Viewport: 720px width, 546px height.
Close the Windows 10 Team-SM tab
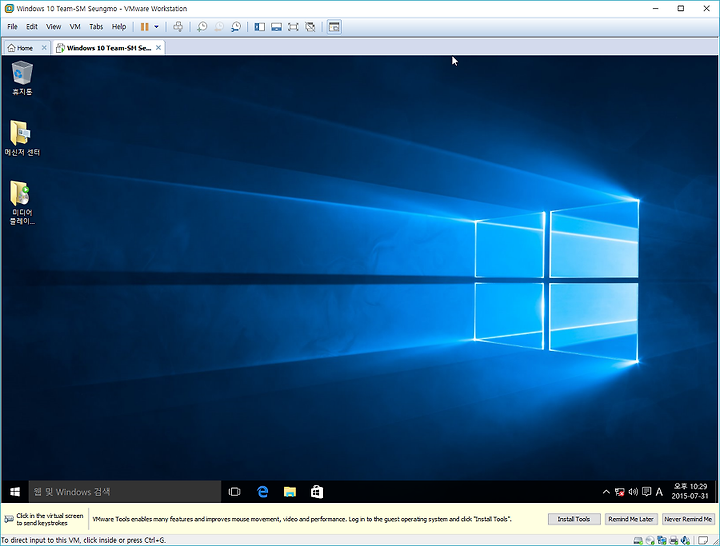[x=158, y=48]
